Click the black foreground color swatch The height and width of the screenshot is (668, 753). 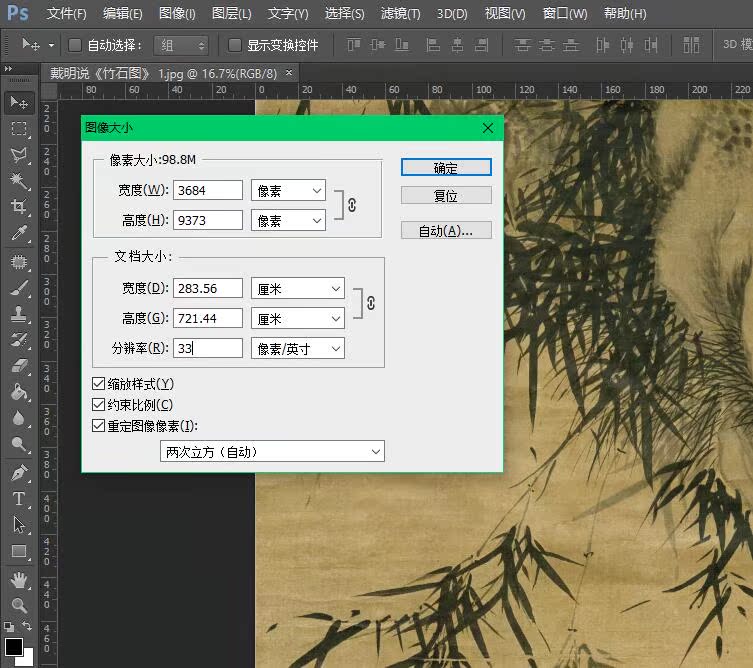click(14, 646)
